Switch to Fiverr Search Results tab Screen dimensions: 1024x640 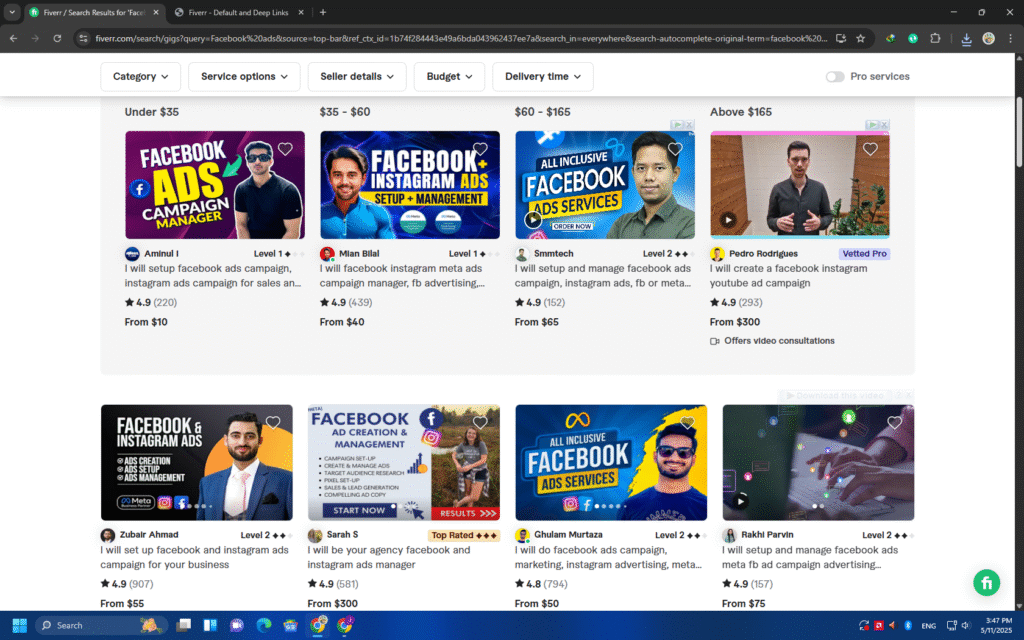point(93,12)
